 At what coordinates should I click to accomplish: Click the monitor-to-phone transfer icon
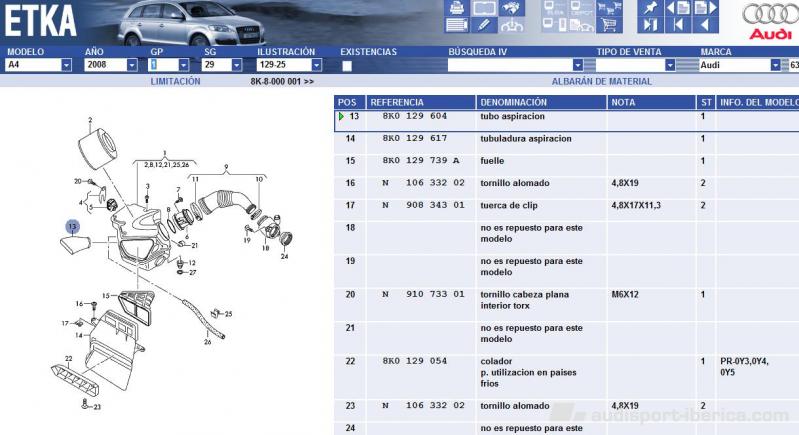[554, 25]
